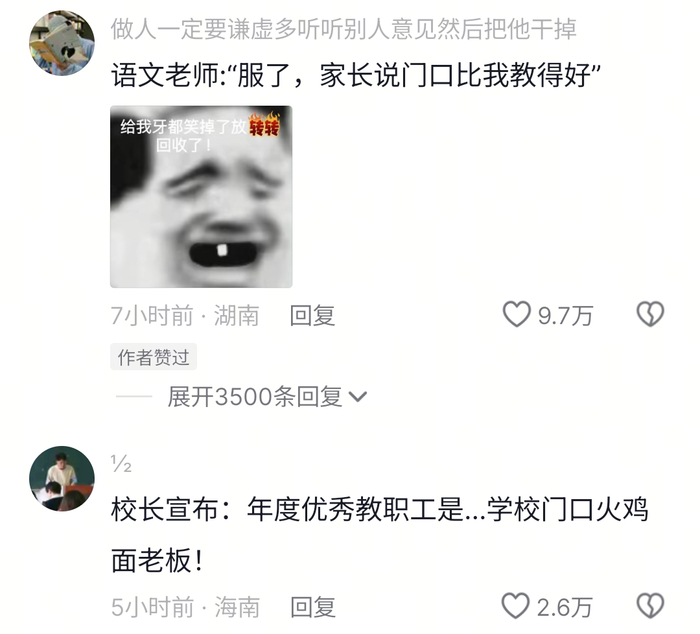Image resolution: width=700 pixels, height=634 pixels.
Task: Open the ½ user's classroom avatar
Action: click(62, 478)
